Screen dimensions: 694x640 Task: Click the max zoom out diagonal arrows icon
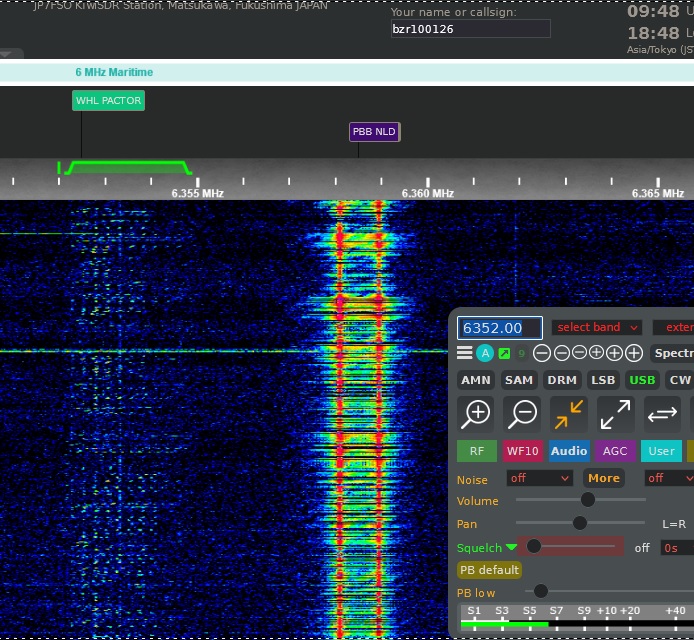click(x=615, y=413)
